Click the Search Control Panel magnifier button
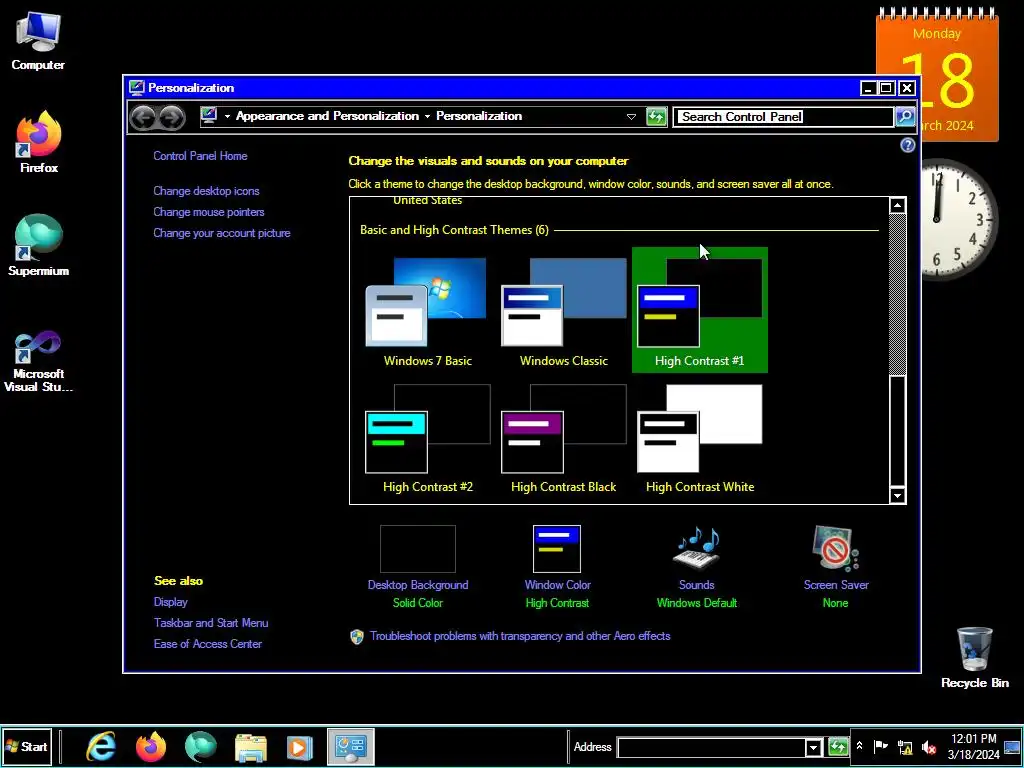1024x768 pixels. click(904, 117)
